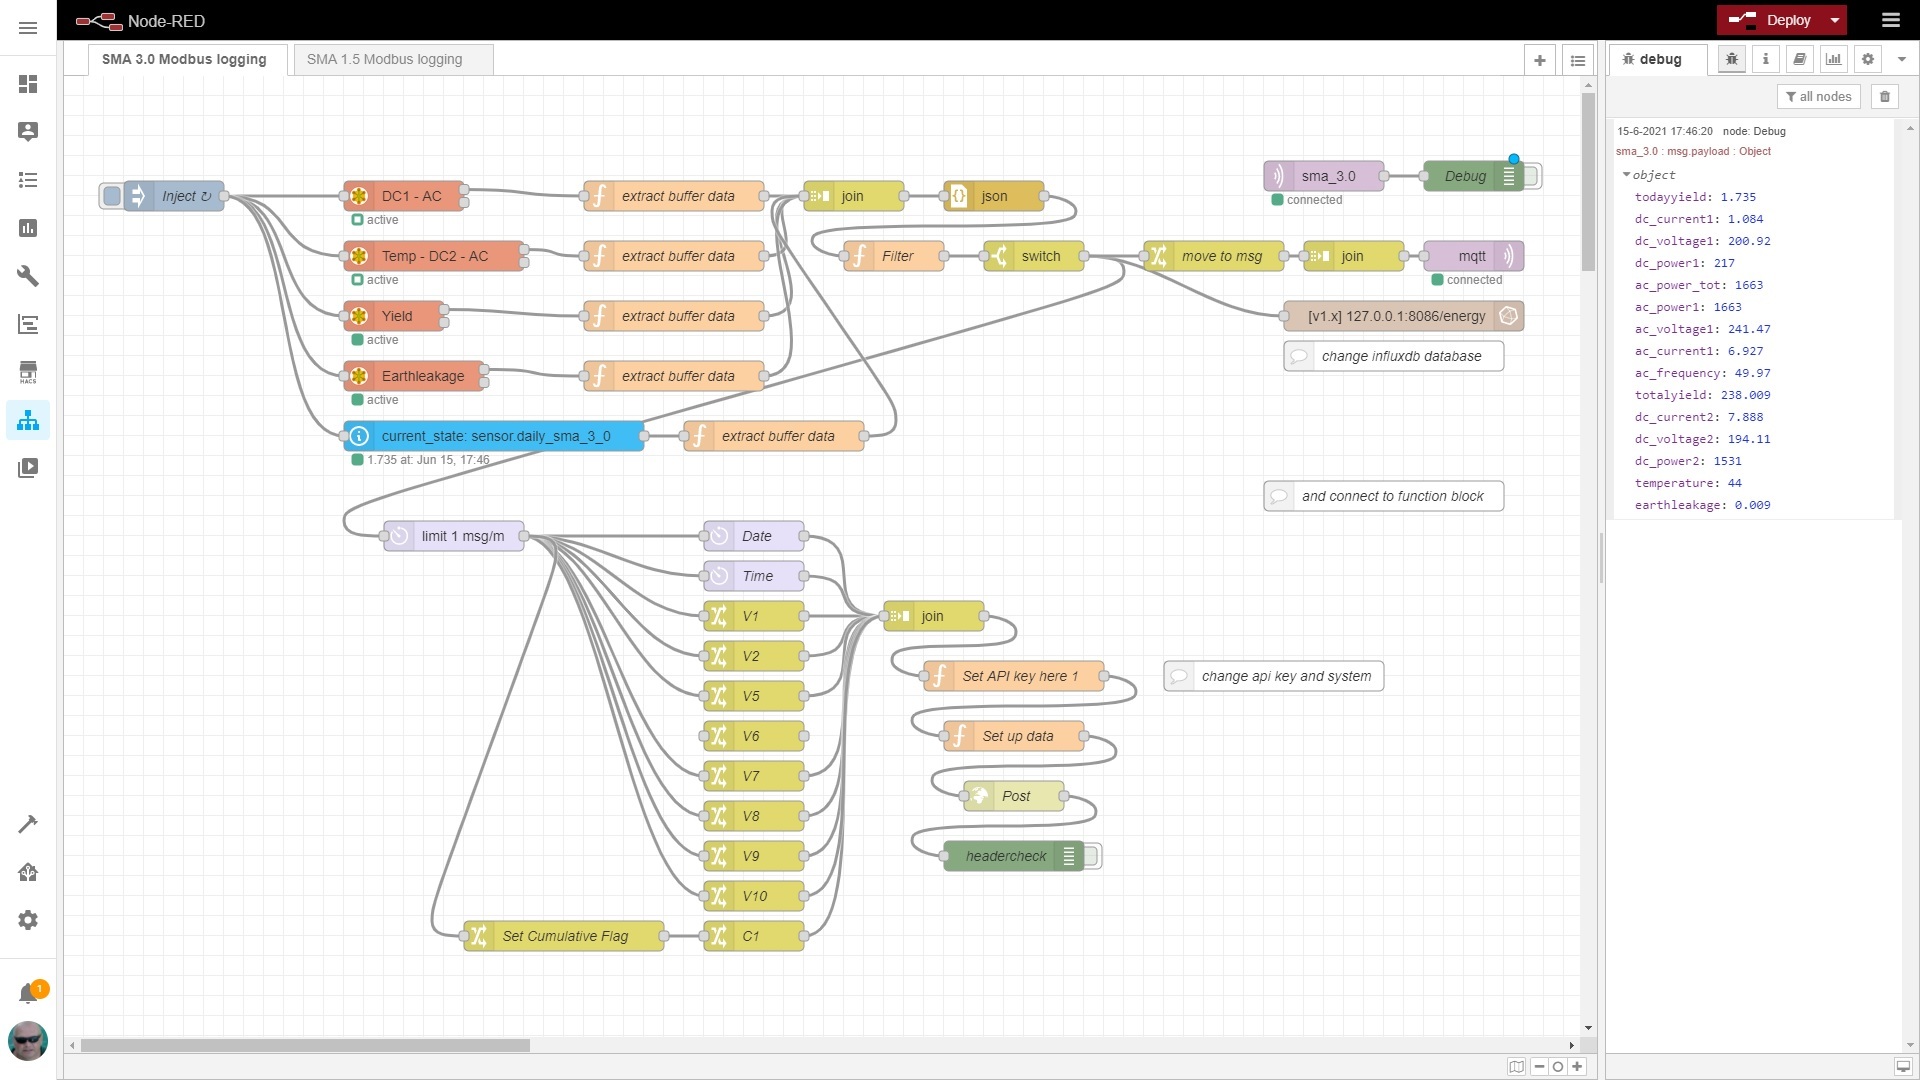Open the dashboard chart sidebar icon

(x=1833, y=59)
